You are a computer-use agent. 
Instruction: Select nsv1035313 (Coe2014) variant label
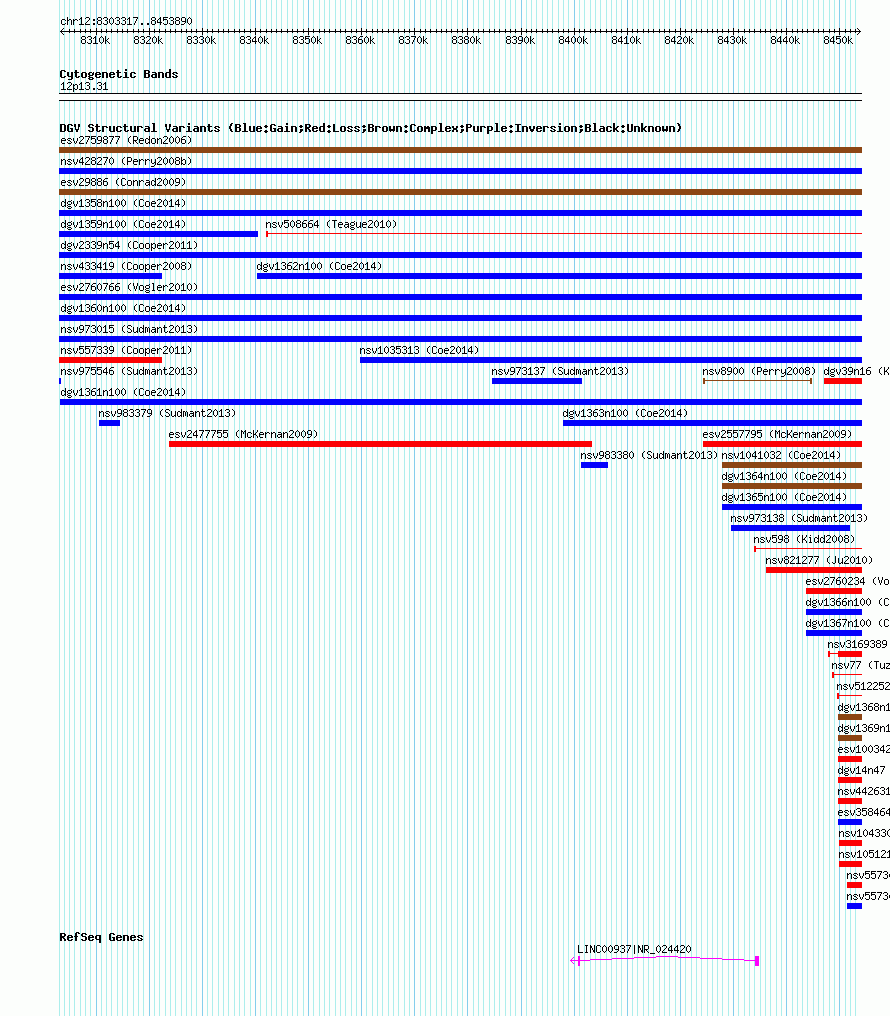coord(419,351)
